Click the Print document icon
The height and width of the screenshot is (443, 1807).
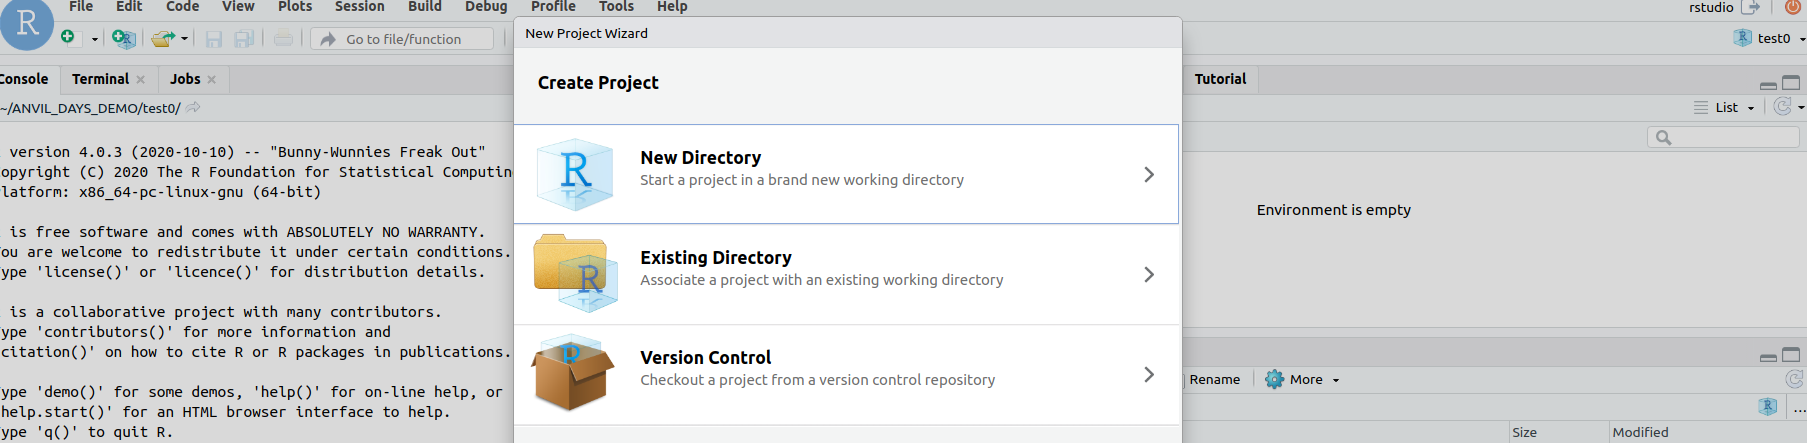(x=284, y=39)
